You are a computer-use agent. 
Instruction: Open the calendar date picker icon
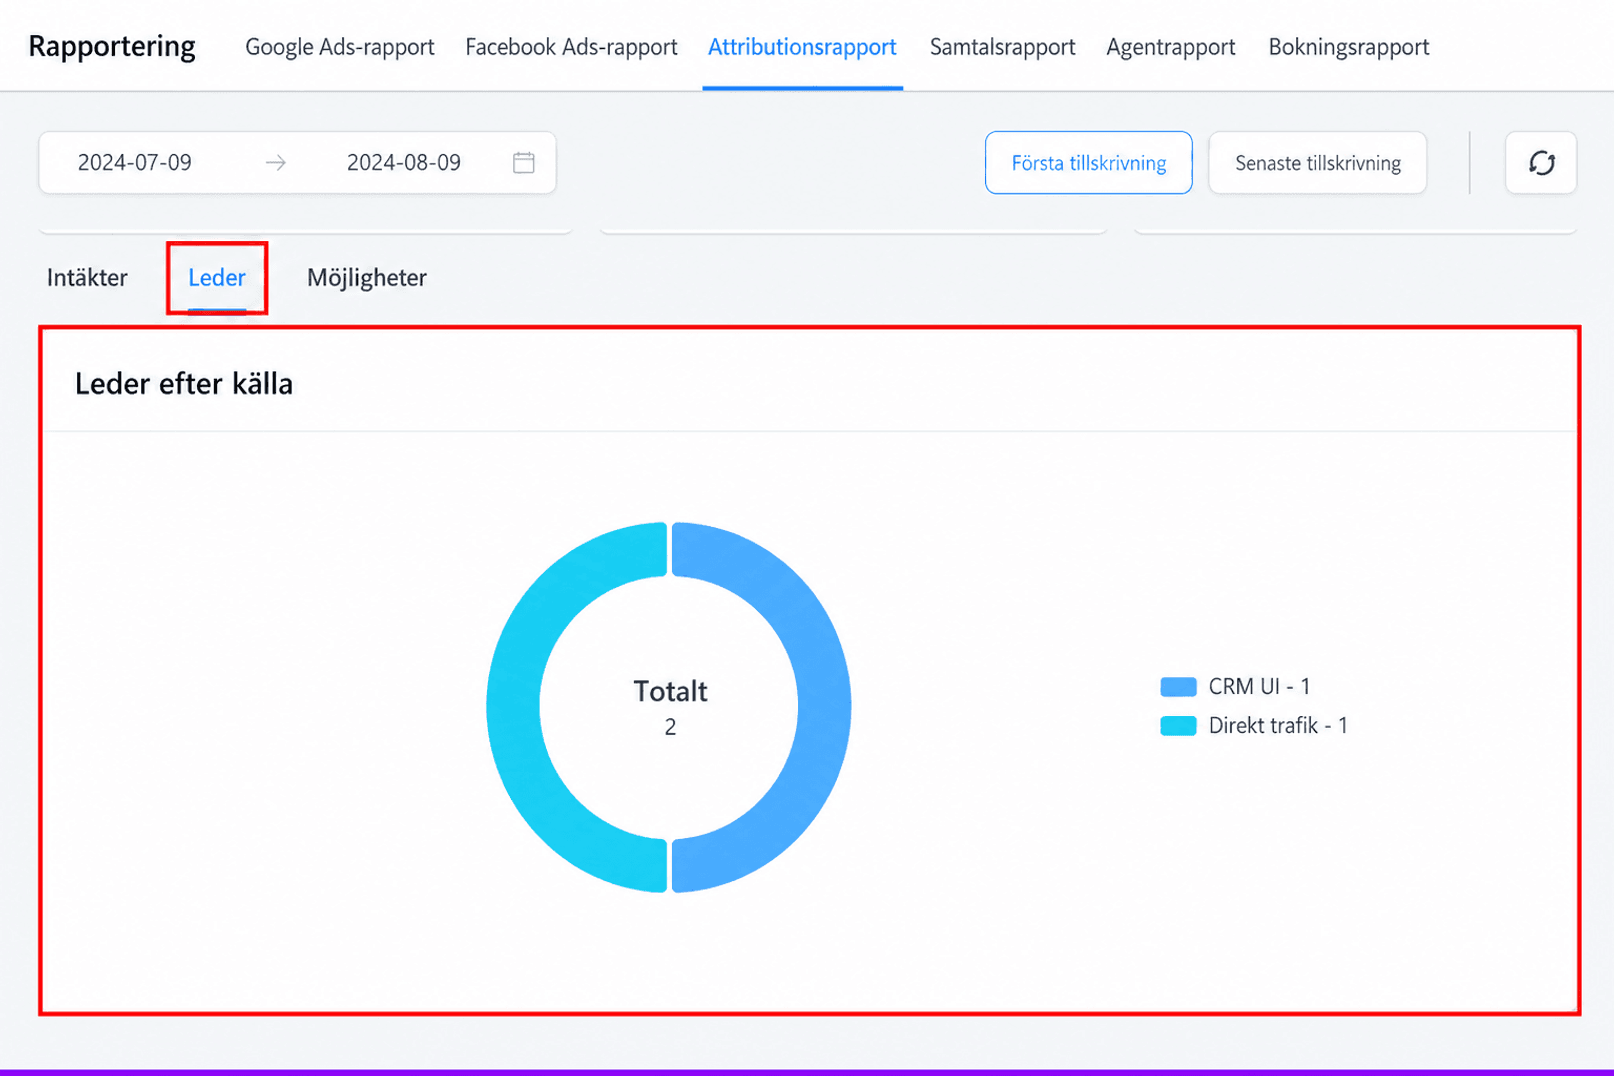pyautogui.click(x=524, y=163)
